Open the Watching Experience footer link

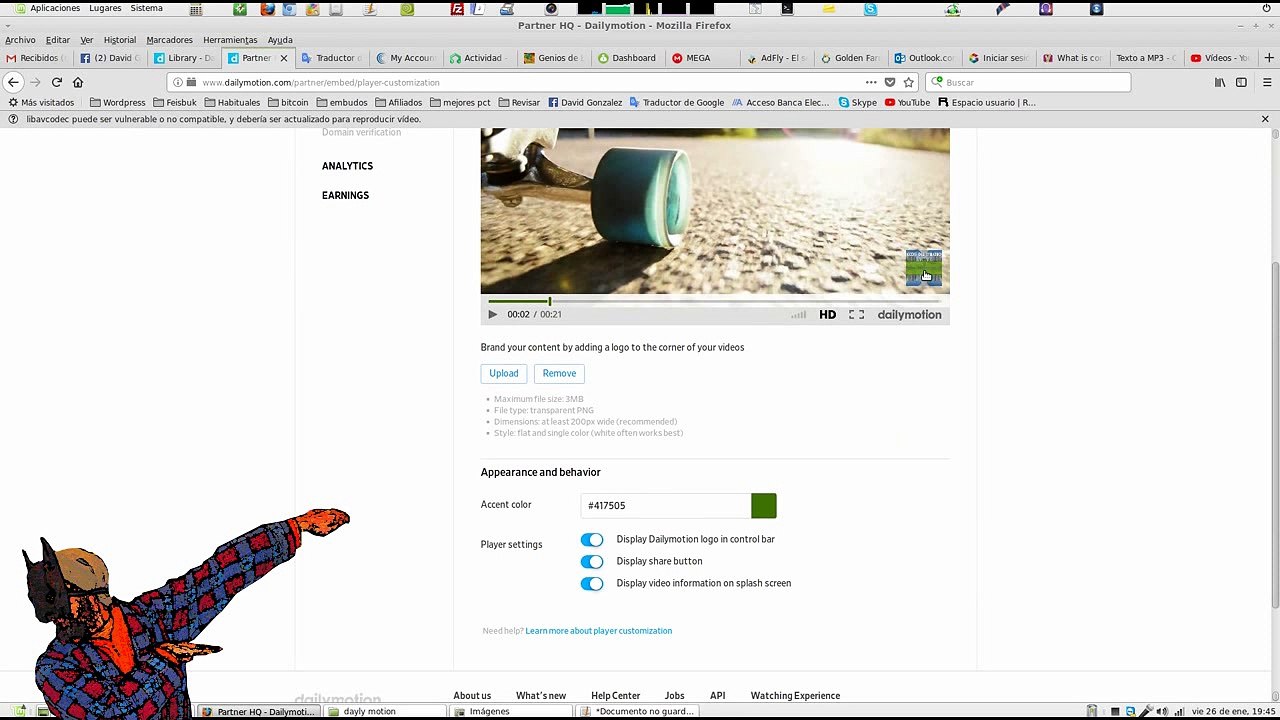tap(795, 696)
